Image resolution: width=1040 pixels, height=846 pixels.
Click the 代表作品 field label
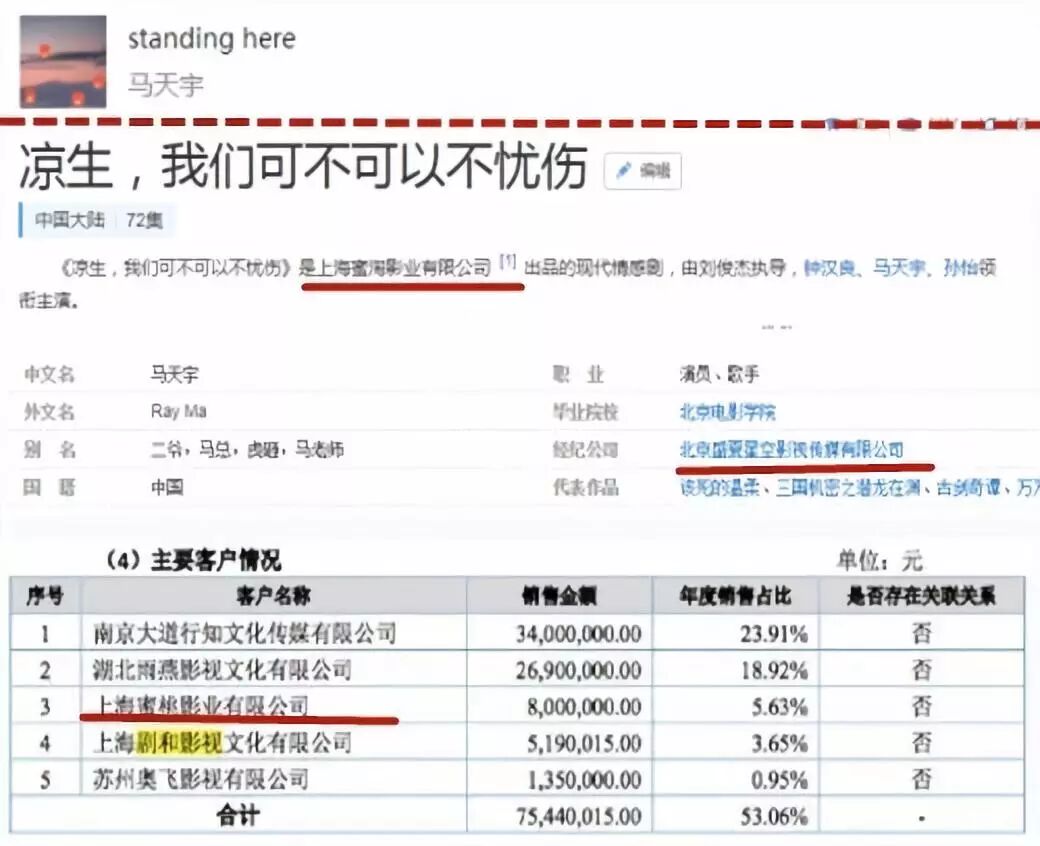click(x=586, y=488)
